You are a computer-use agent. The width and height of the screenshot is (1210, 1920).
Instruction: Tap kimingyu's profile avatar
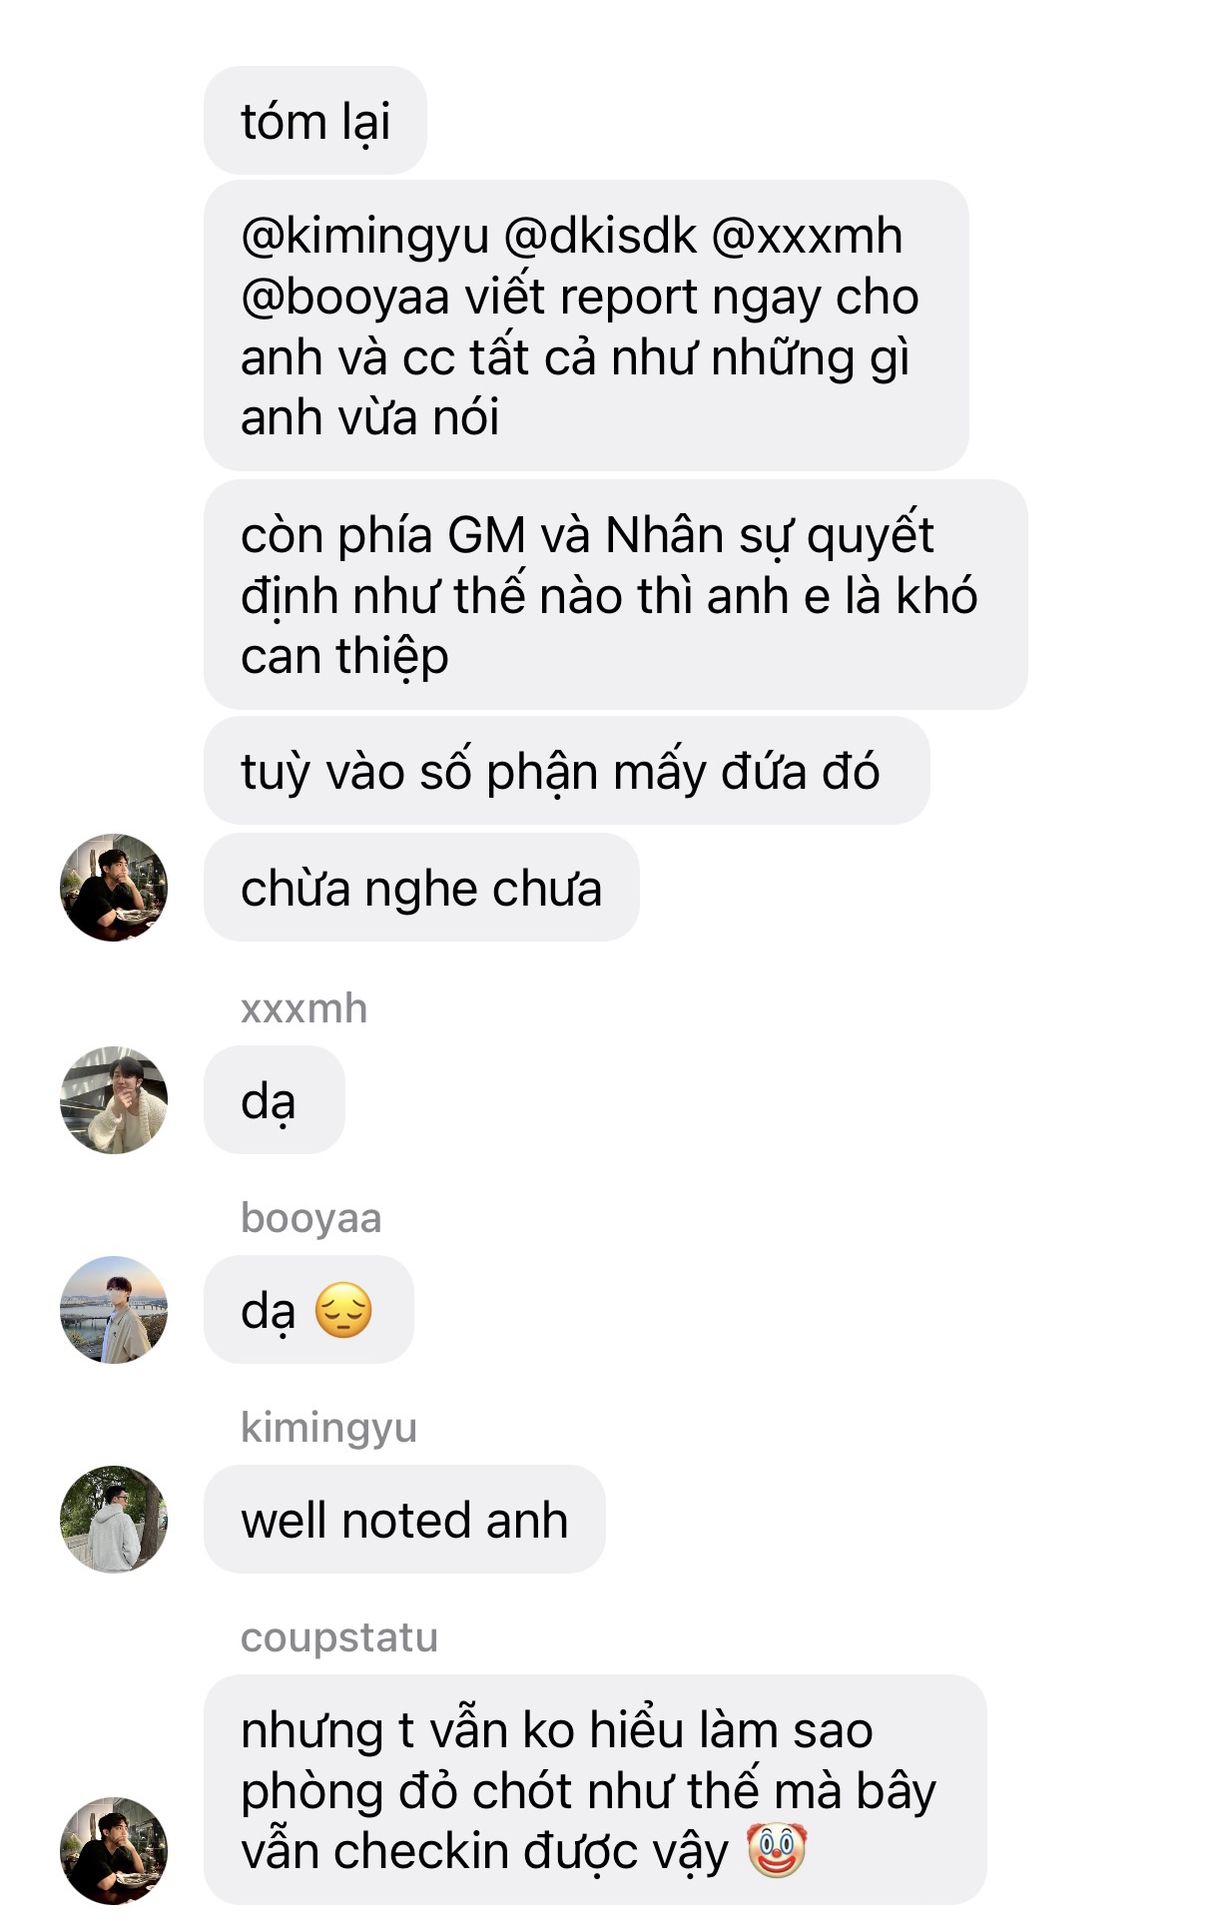(113, 1519)
